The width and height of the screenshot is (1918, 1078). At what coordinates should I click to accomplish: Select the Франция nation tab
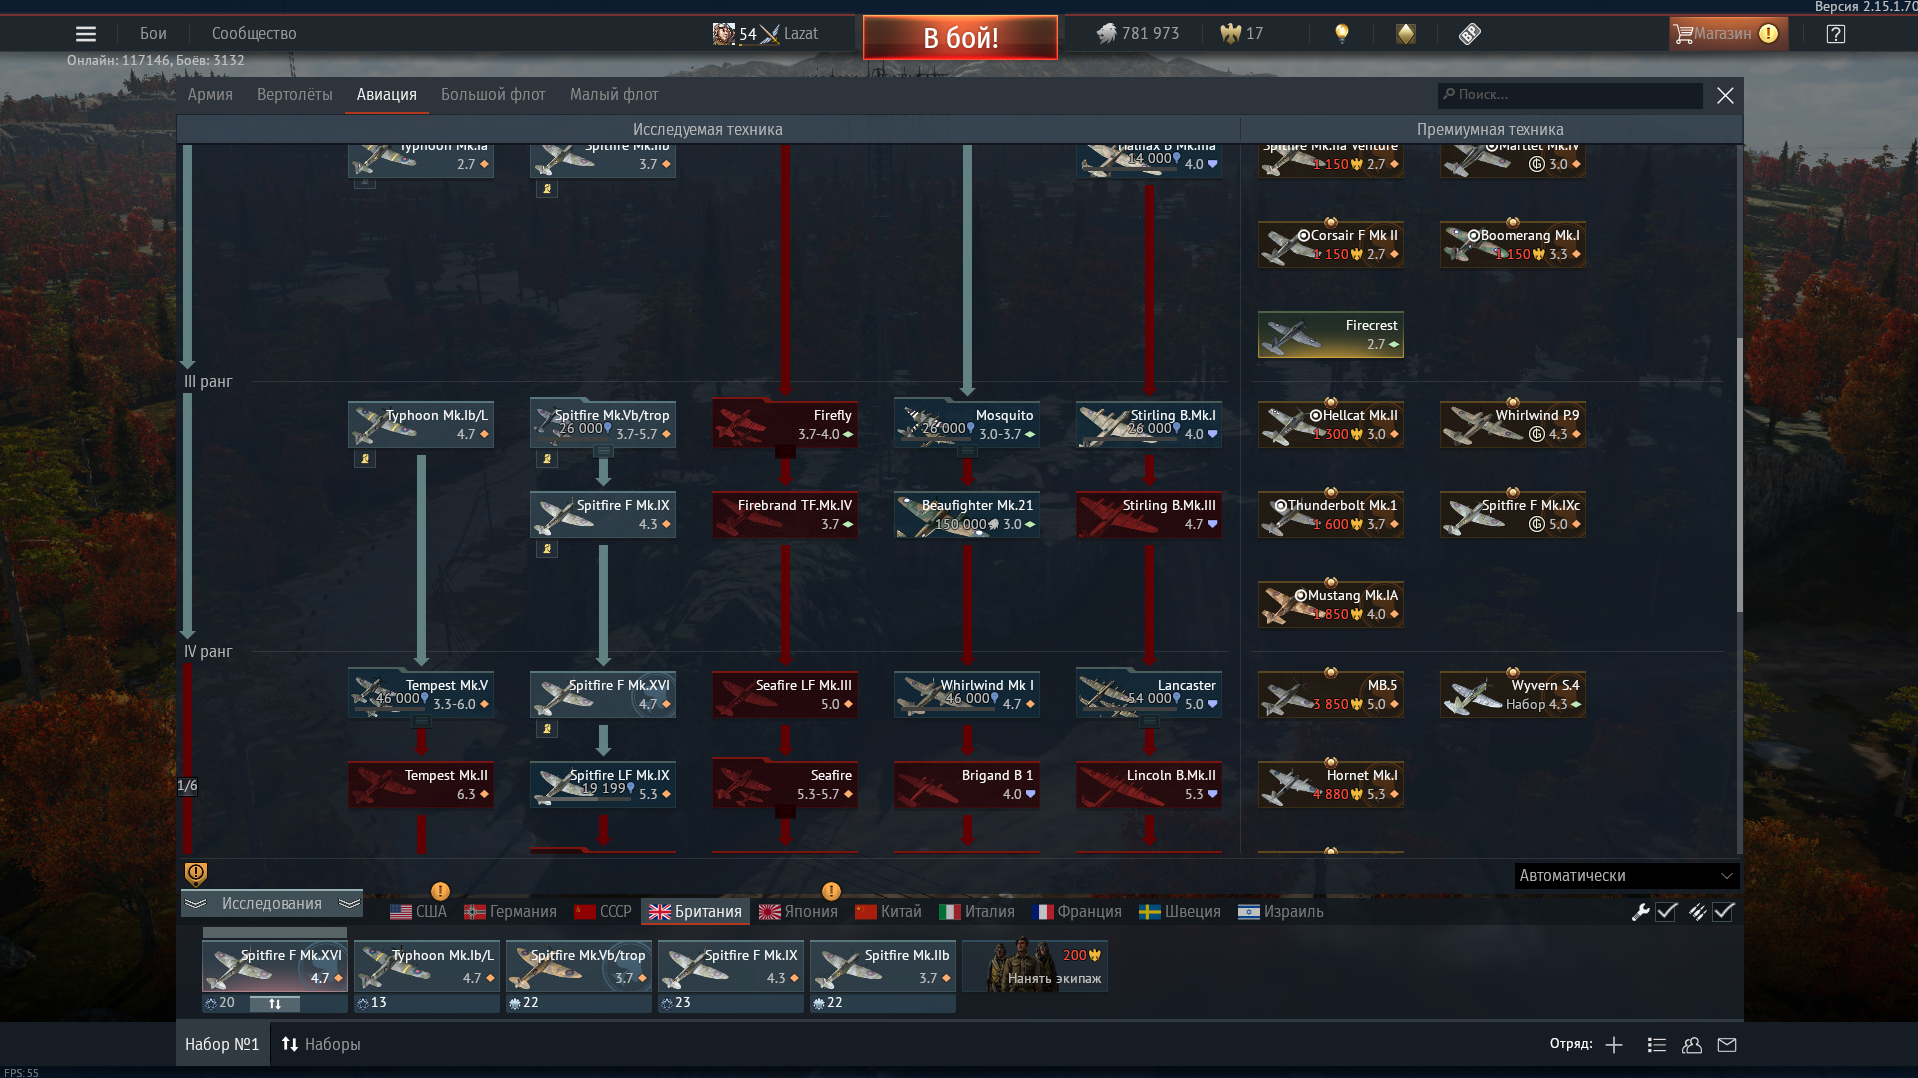click(1076, 912)
